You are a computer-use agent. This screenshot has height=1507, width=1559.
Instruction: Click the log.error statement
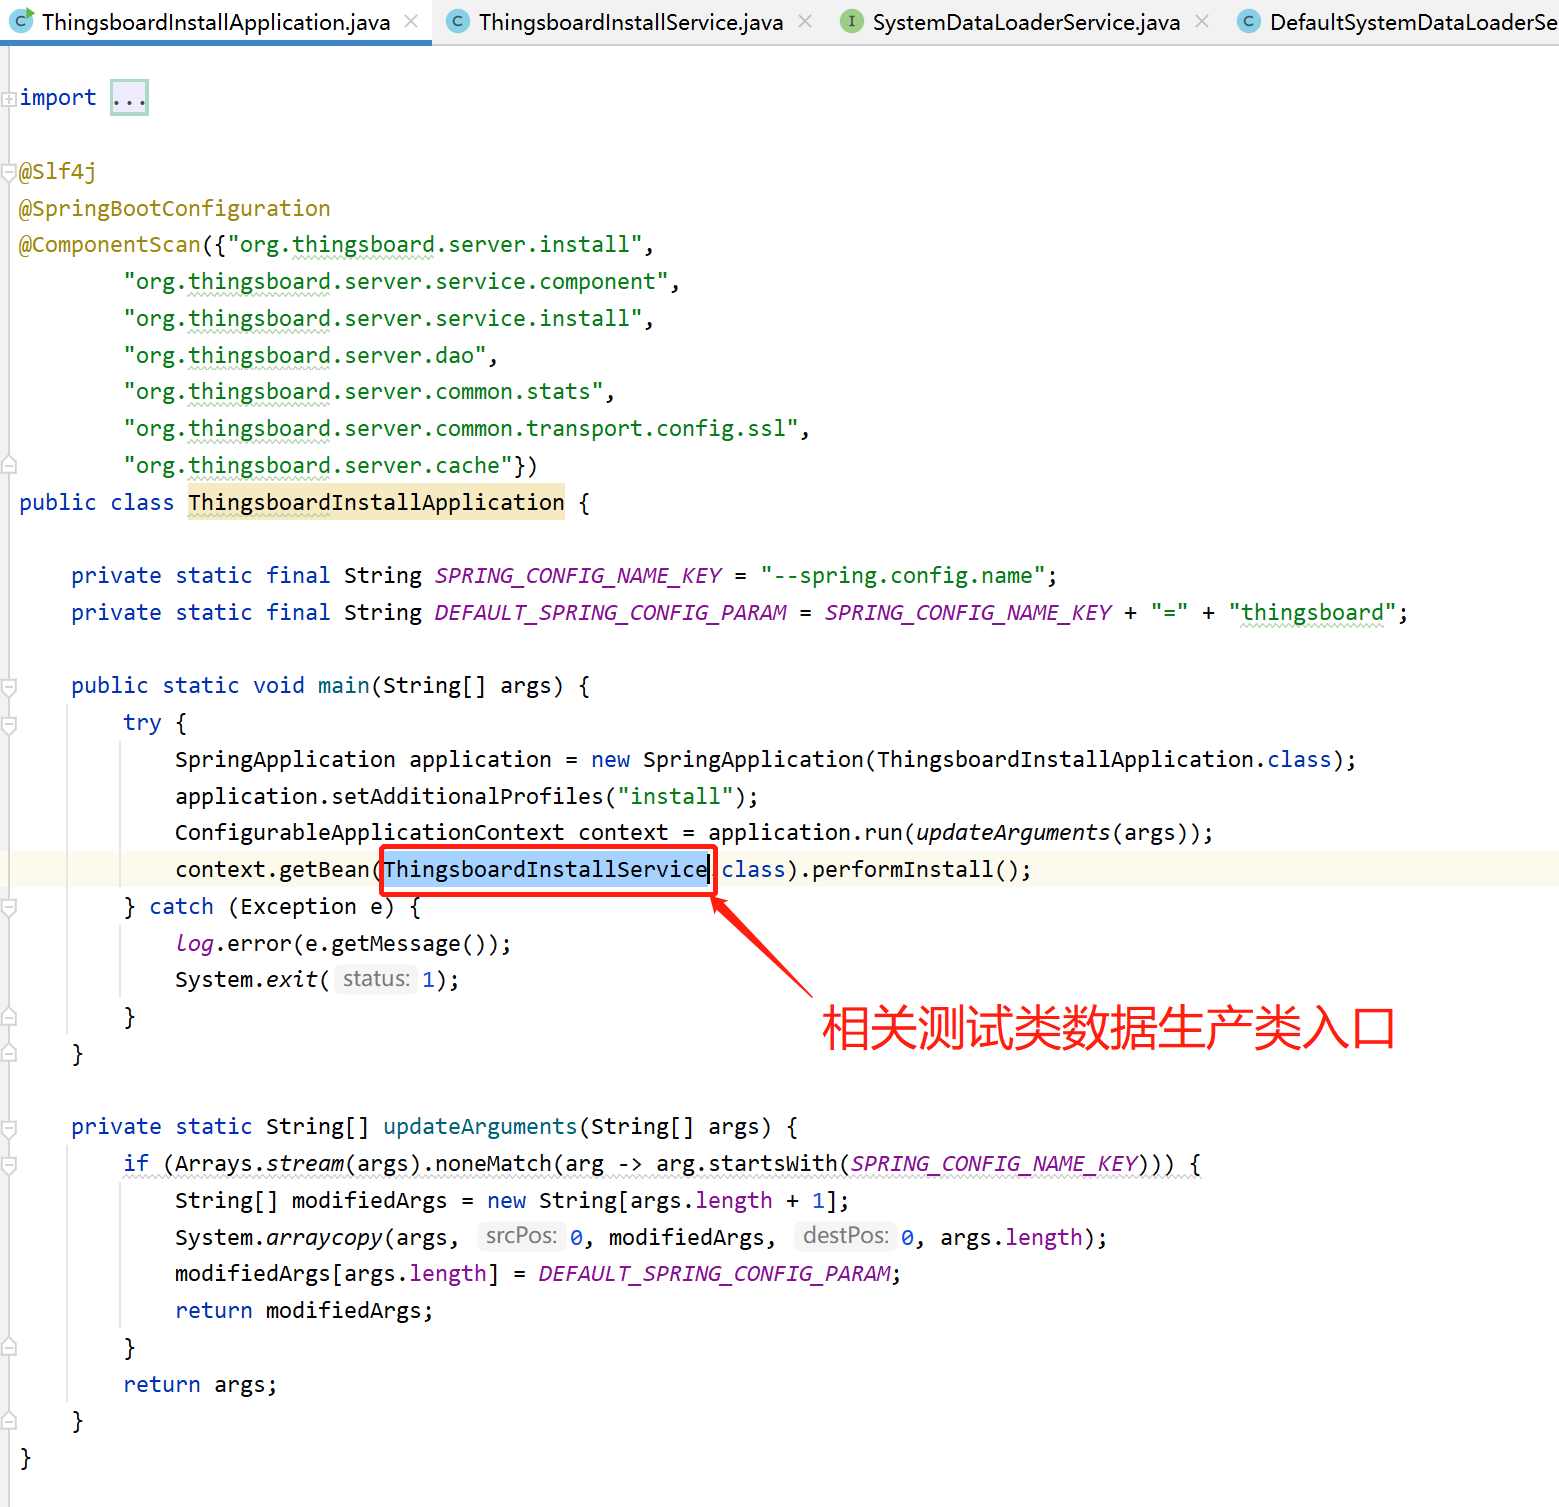point(343,944)
